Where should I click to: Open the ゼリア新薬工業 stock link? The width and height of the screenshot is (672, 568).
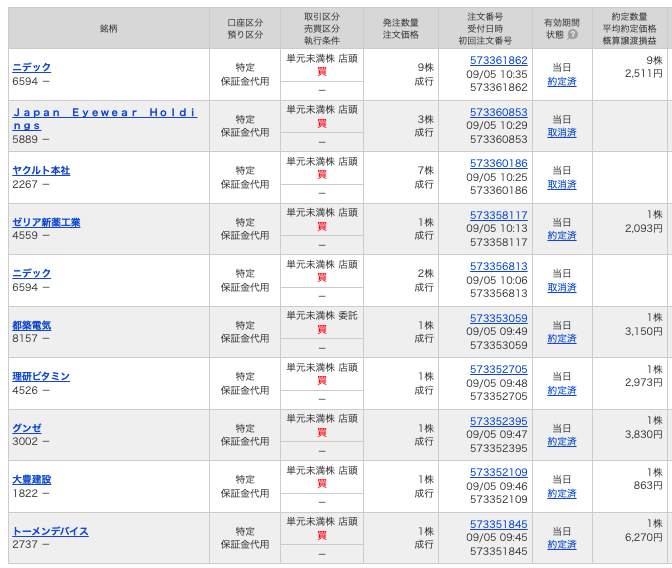[x=46, y=222]
